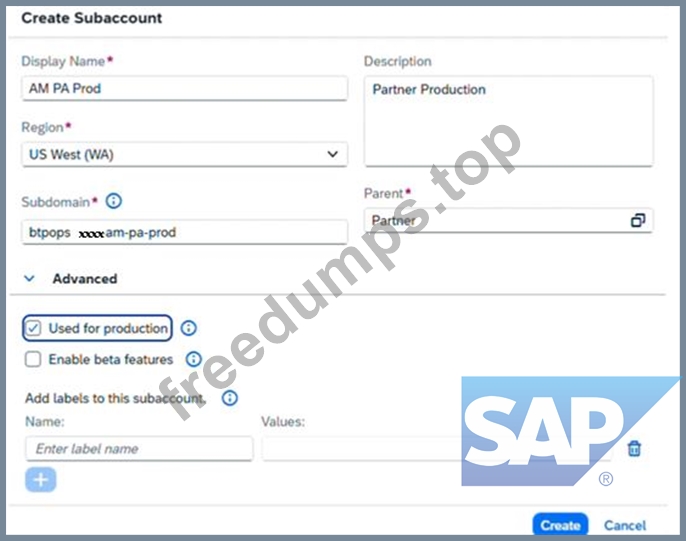Focus the label Values input field
This screenshot has width=686, height=541.
(x=437, y=449)
